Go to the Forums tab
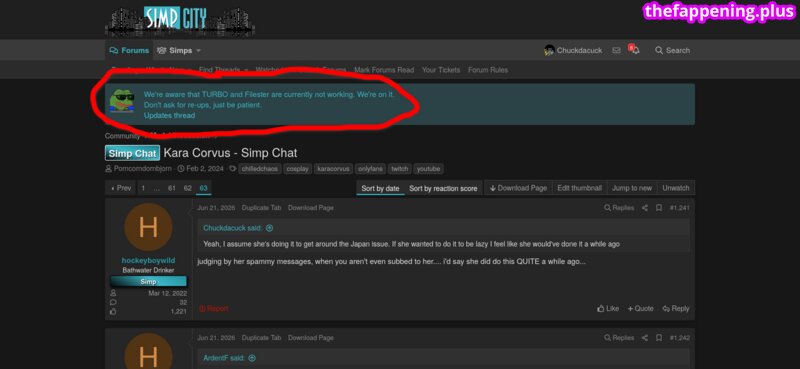Screen dimensions: 800x369 tap(129, 51)
